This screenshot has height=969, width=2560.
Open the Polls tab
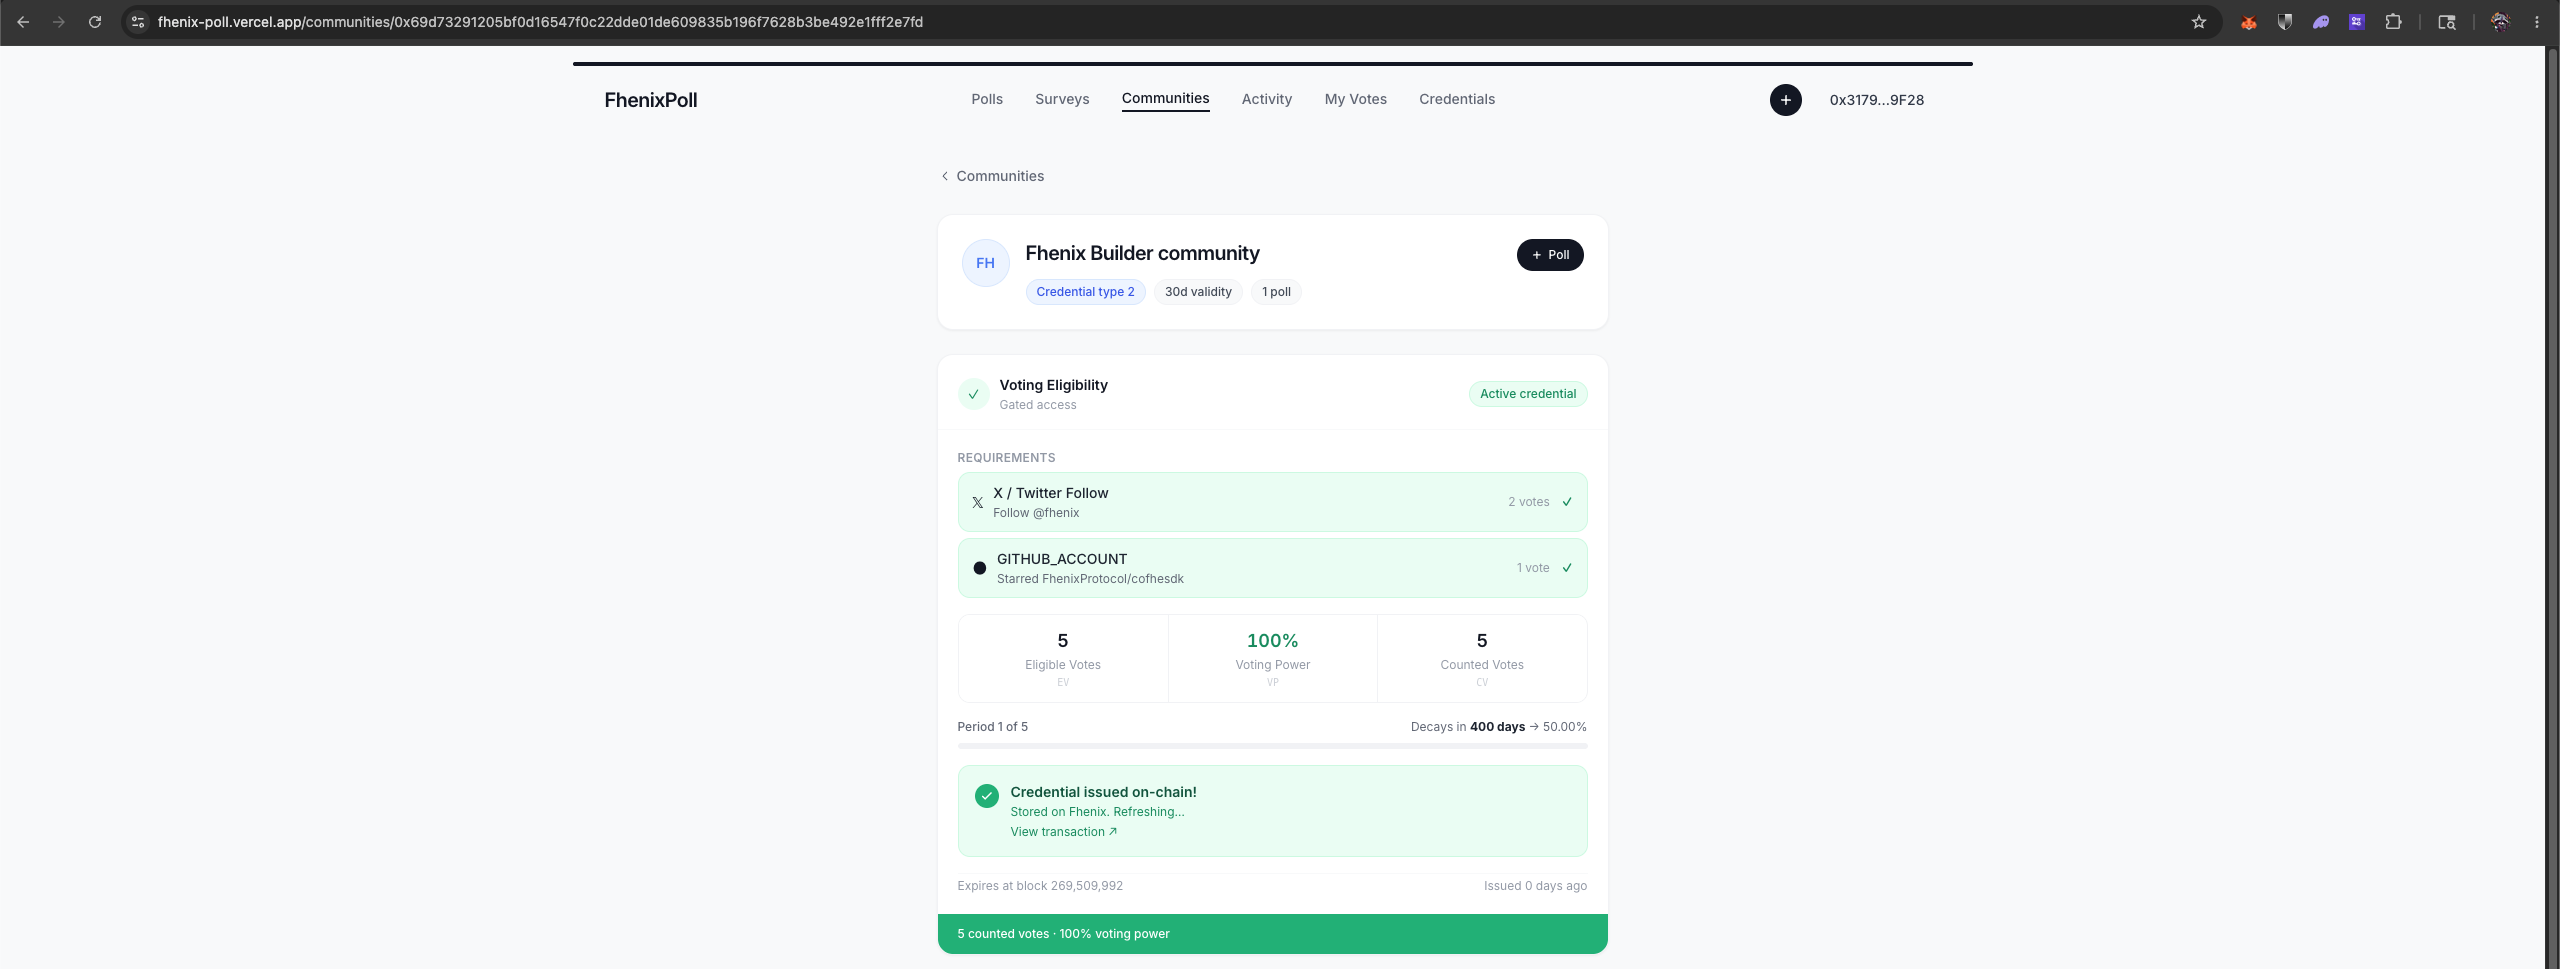[x=987, y=99]
